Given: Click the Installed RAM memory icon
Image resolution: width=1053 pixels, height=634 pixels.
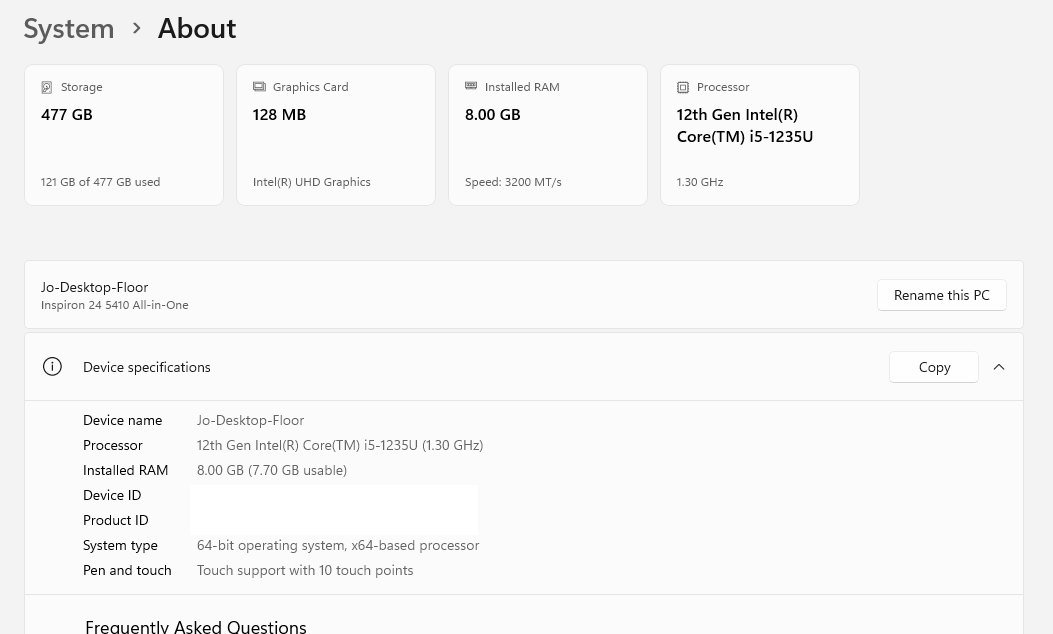Looking at the screenshot, I should click(471, 87).
